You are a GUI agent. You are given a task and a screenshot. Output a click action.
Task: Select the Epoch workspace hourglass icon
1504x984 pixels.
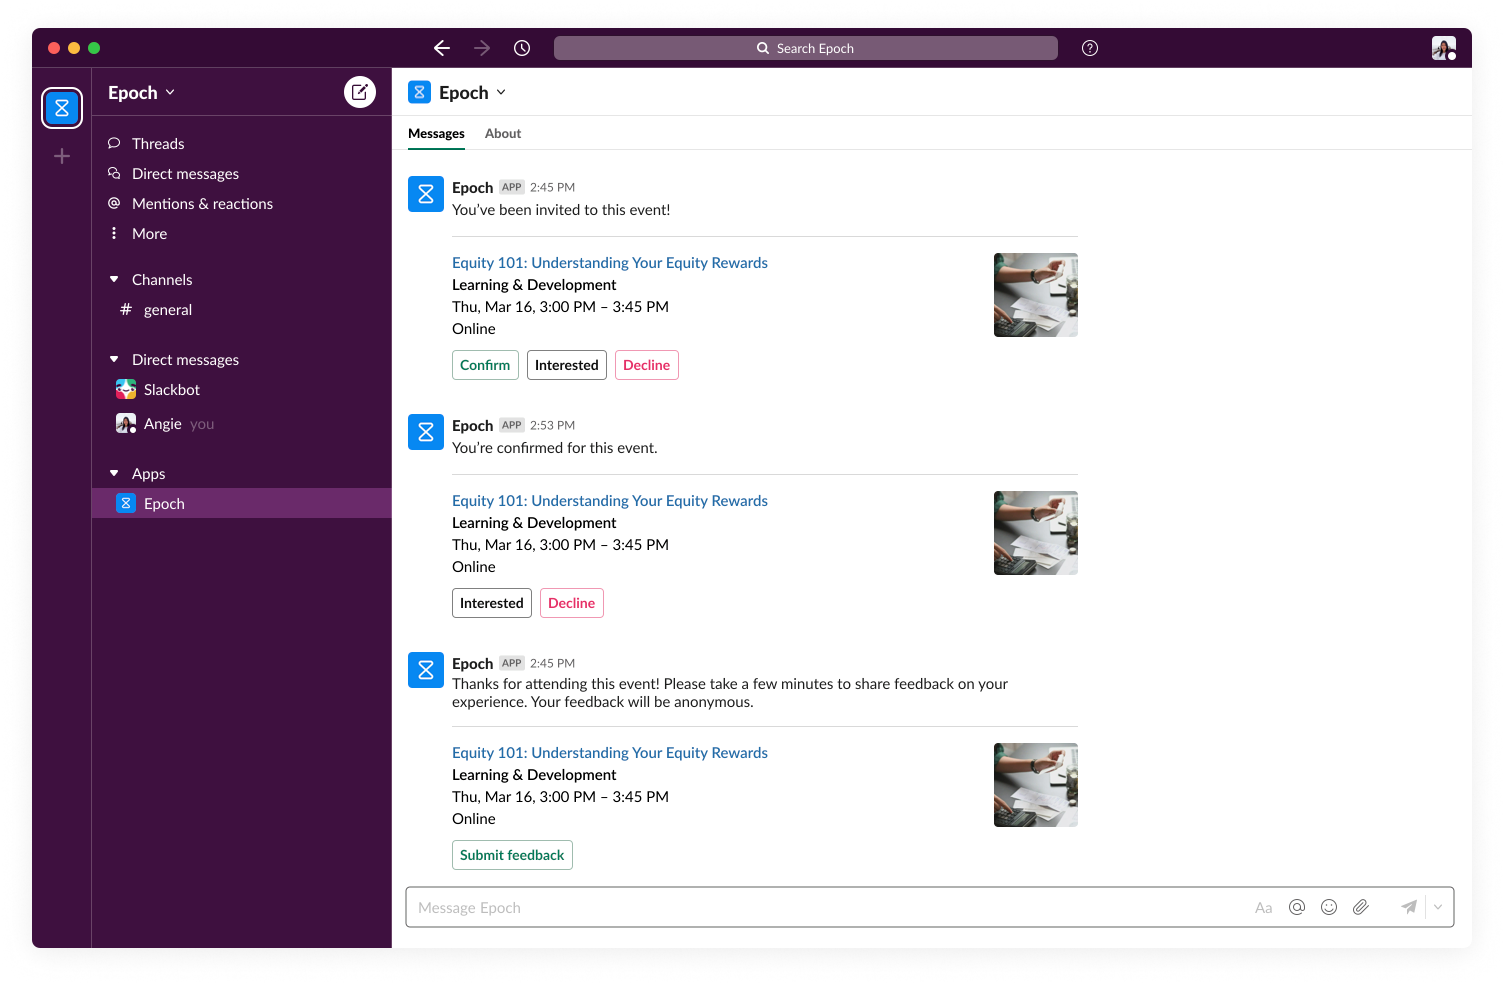click(62, 108)
